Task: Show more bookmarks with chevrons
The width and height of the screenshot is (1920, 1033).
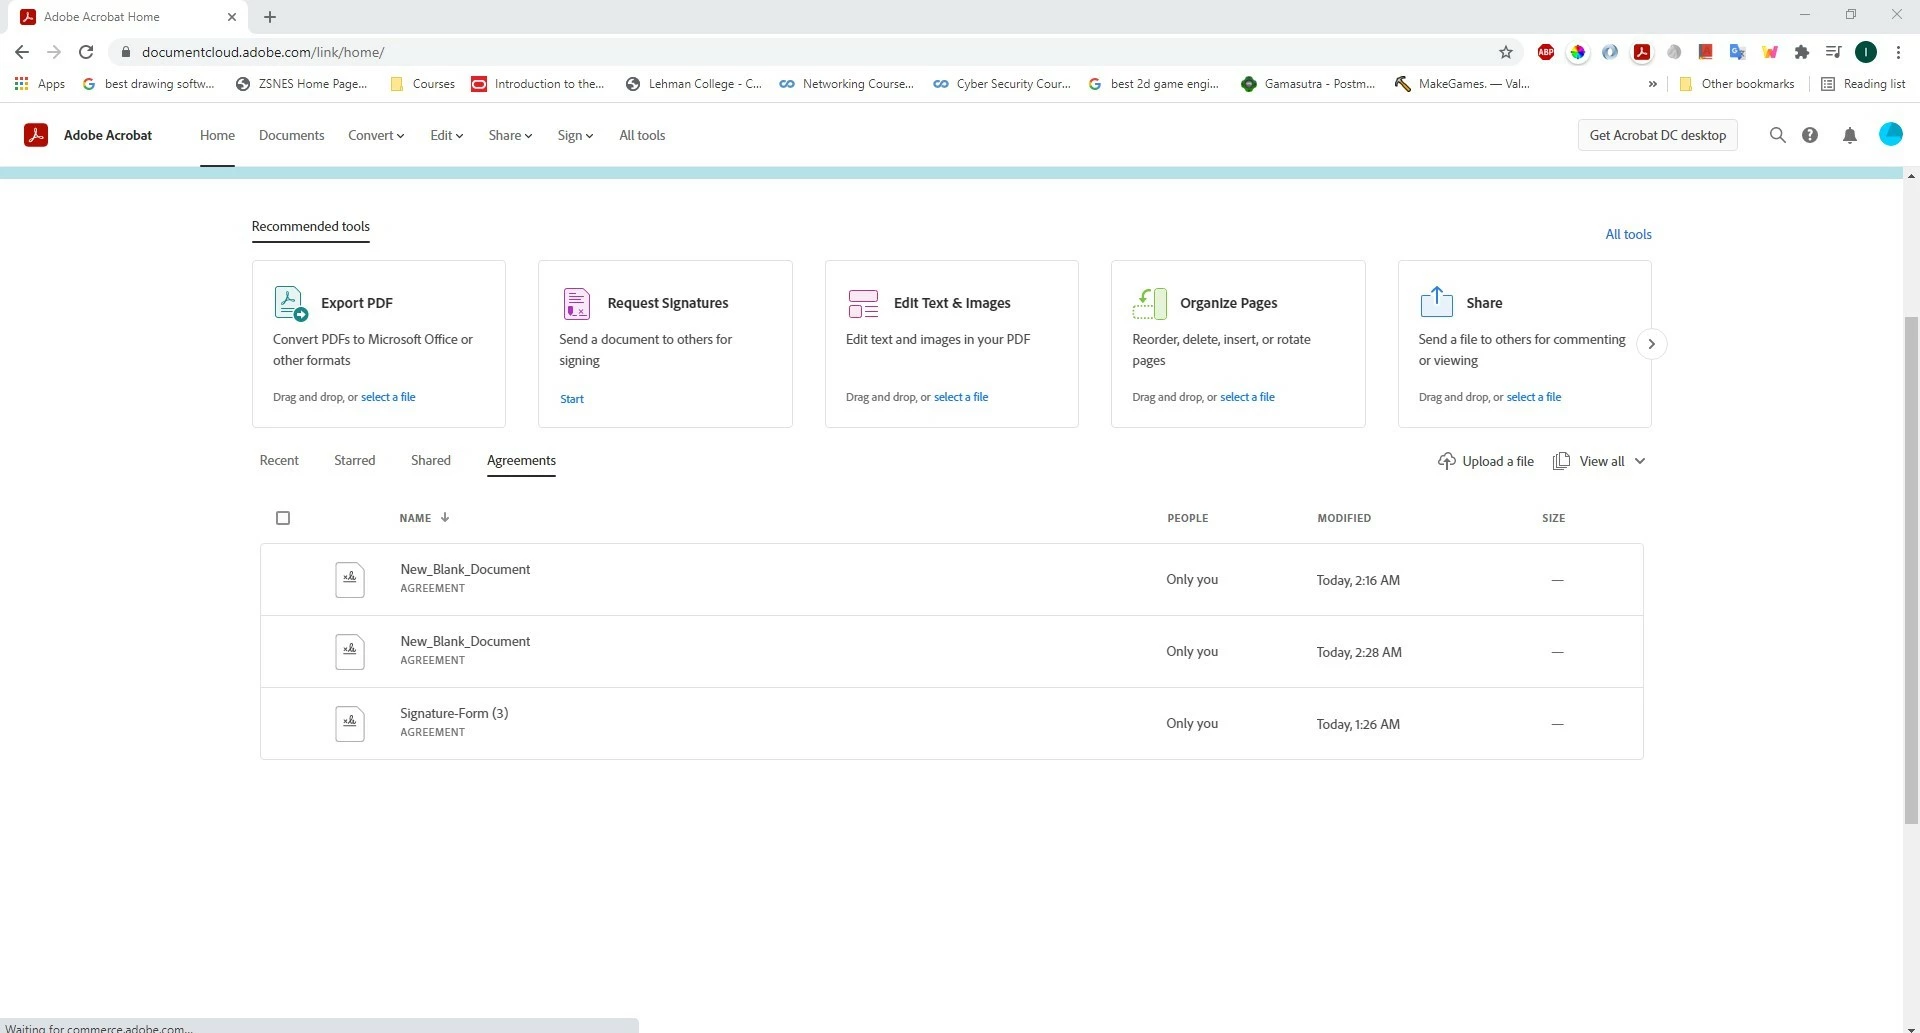Action: [1652, 84]
